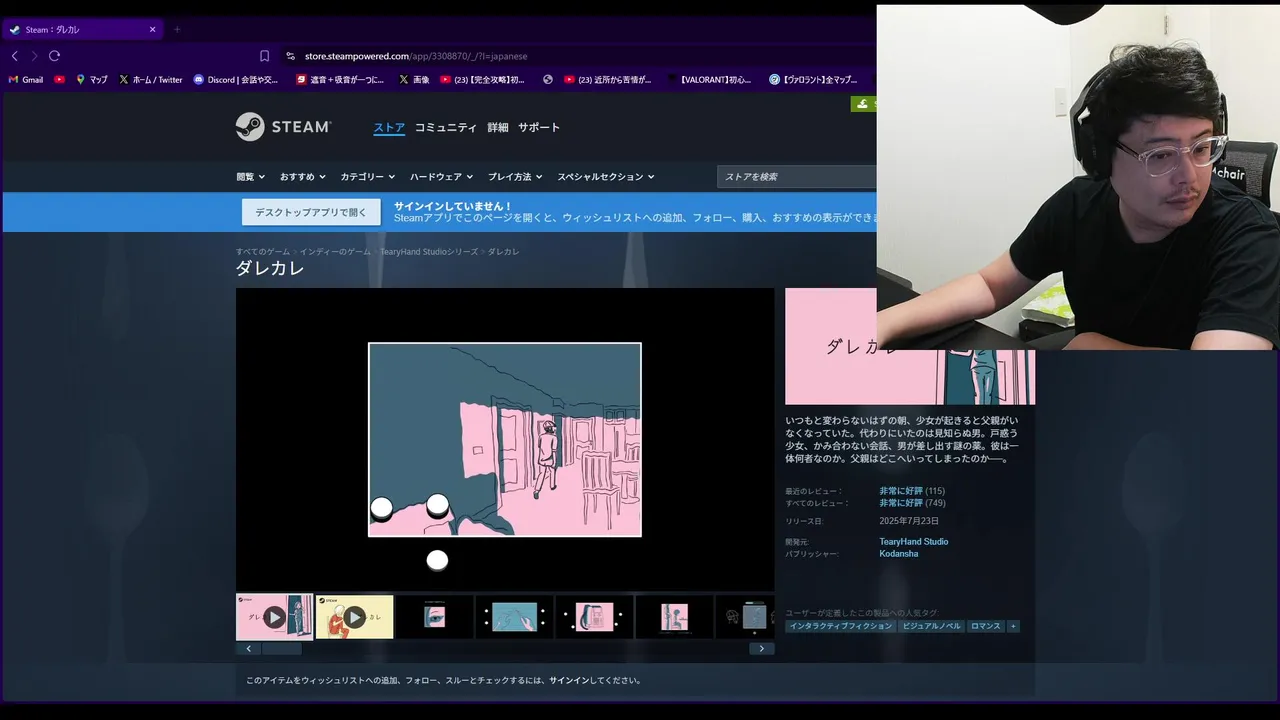Open recent reviews 非常に好評 (115) link
Screen dimensions: 1280x720
pos(912,491)
